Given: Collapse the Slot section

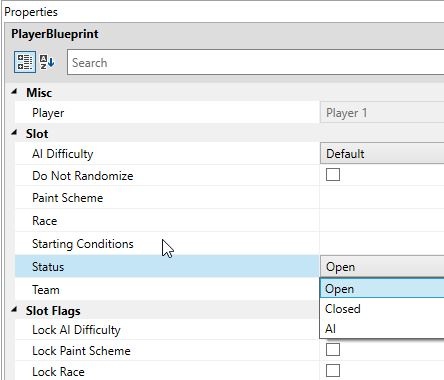Looking at the screenshot, I should pos(14,133).
